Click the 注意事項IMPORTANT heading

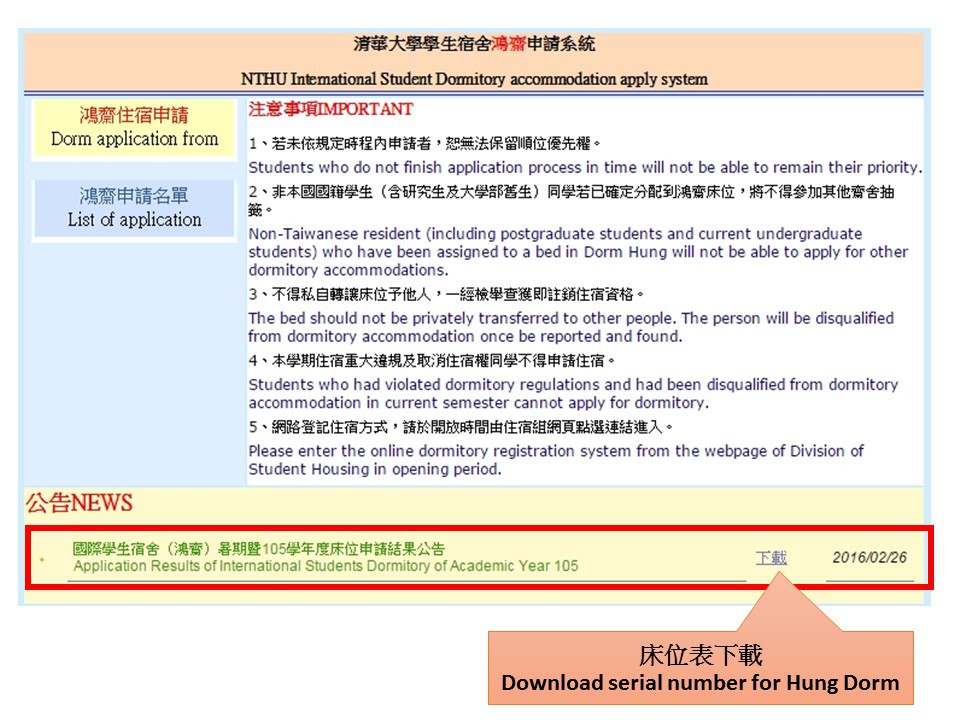click(331, 110)
